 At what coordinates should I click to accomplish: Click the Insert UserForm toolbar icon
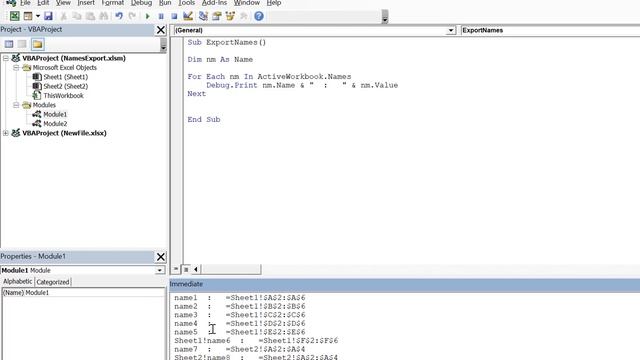coord(28,16)
